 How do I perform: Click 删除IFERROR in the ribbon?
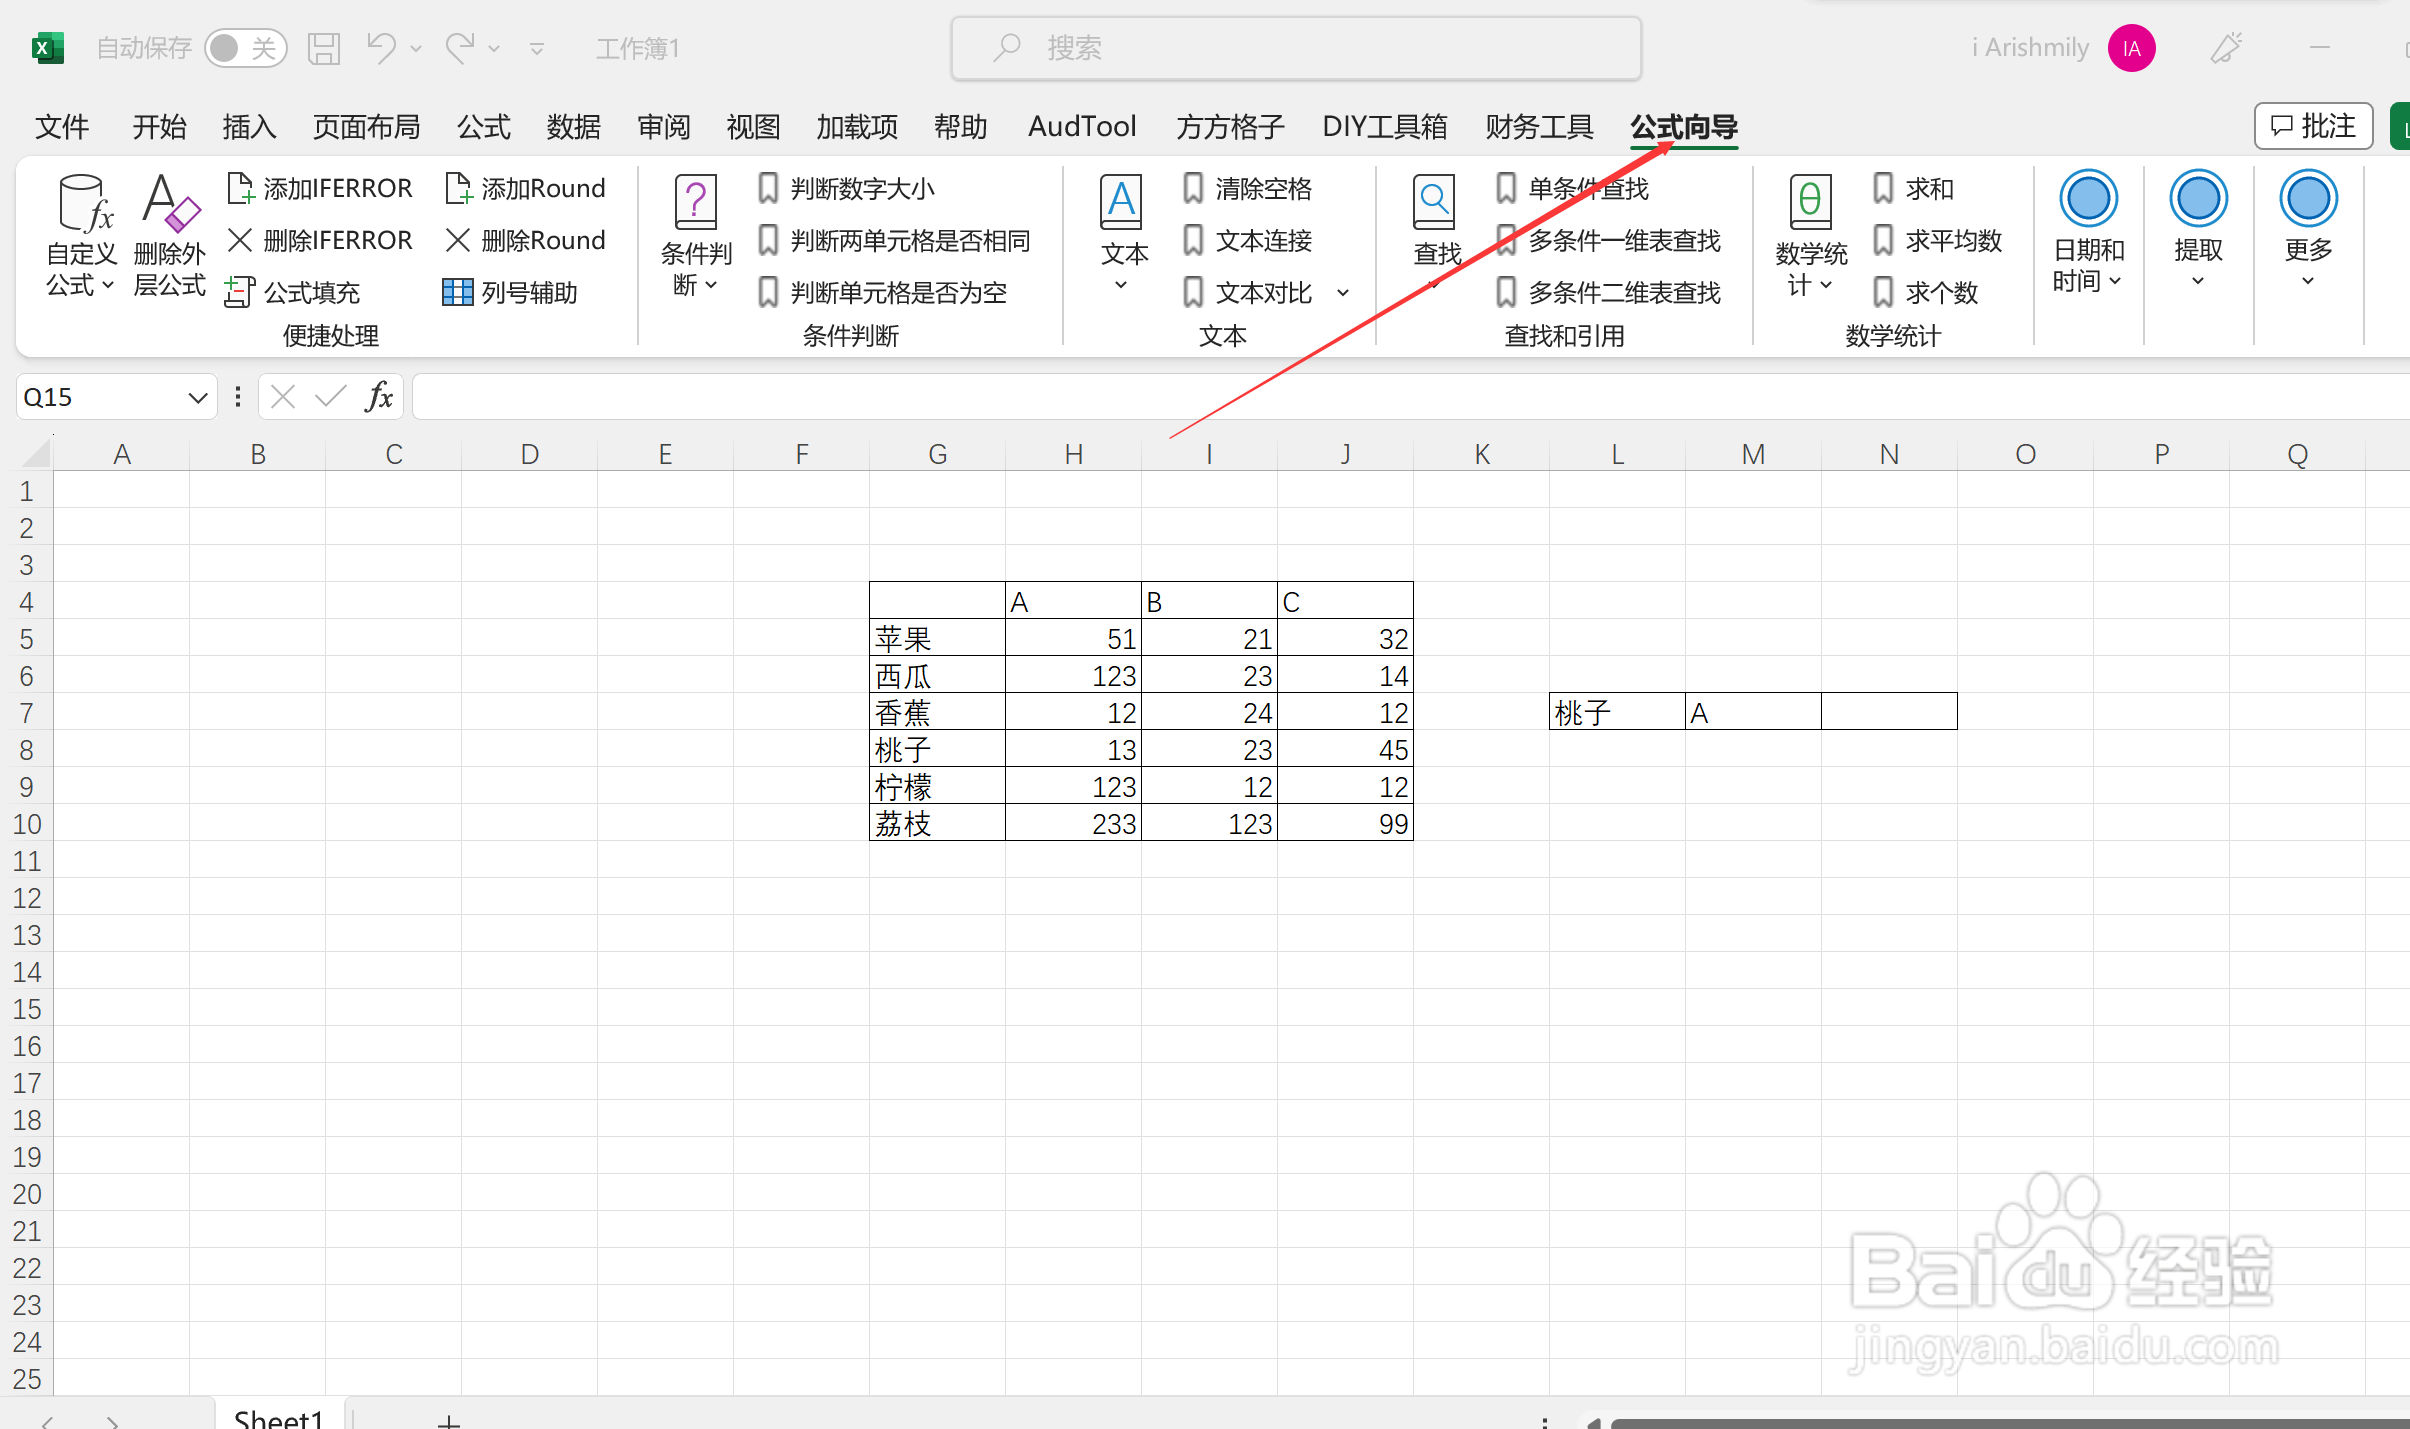(x=319, y=240)
